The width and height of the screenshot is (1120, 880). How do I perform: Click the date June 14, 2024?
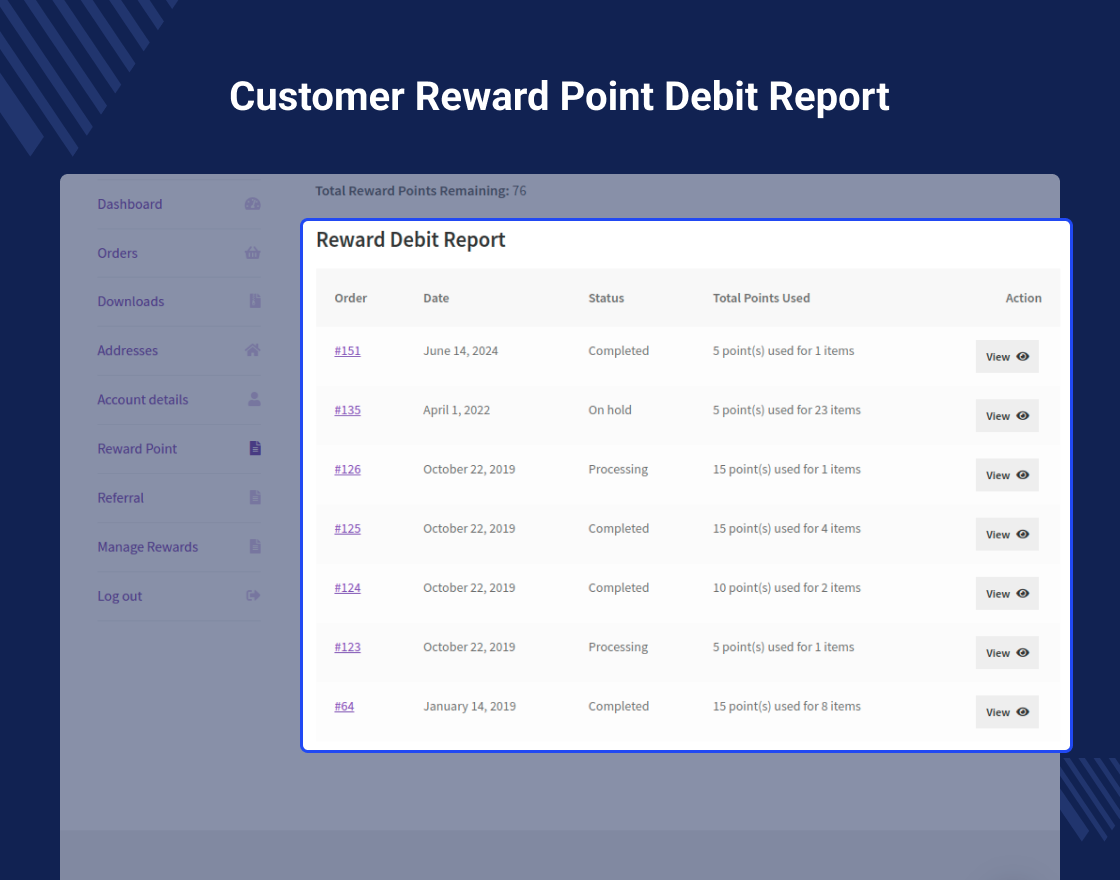[x=461, y=351]
